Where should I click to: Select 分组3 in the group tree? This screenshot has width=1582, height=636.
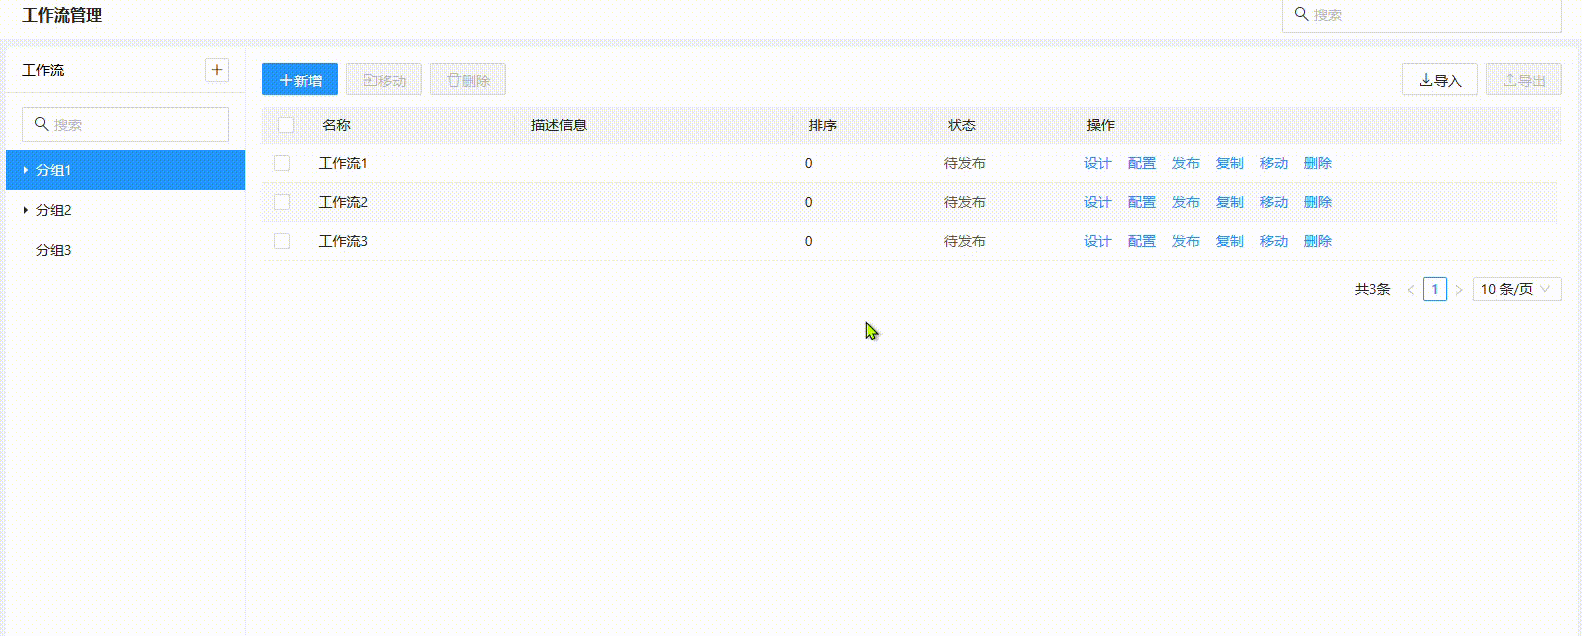(54, 250)
